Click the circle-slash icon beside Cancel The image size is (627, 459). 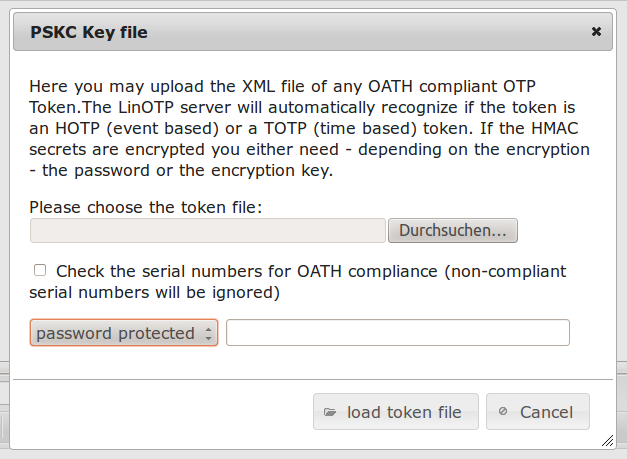[503, 412]
